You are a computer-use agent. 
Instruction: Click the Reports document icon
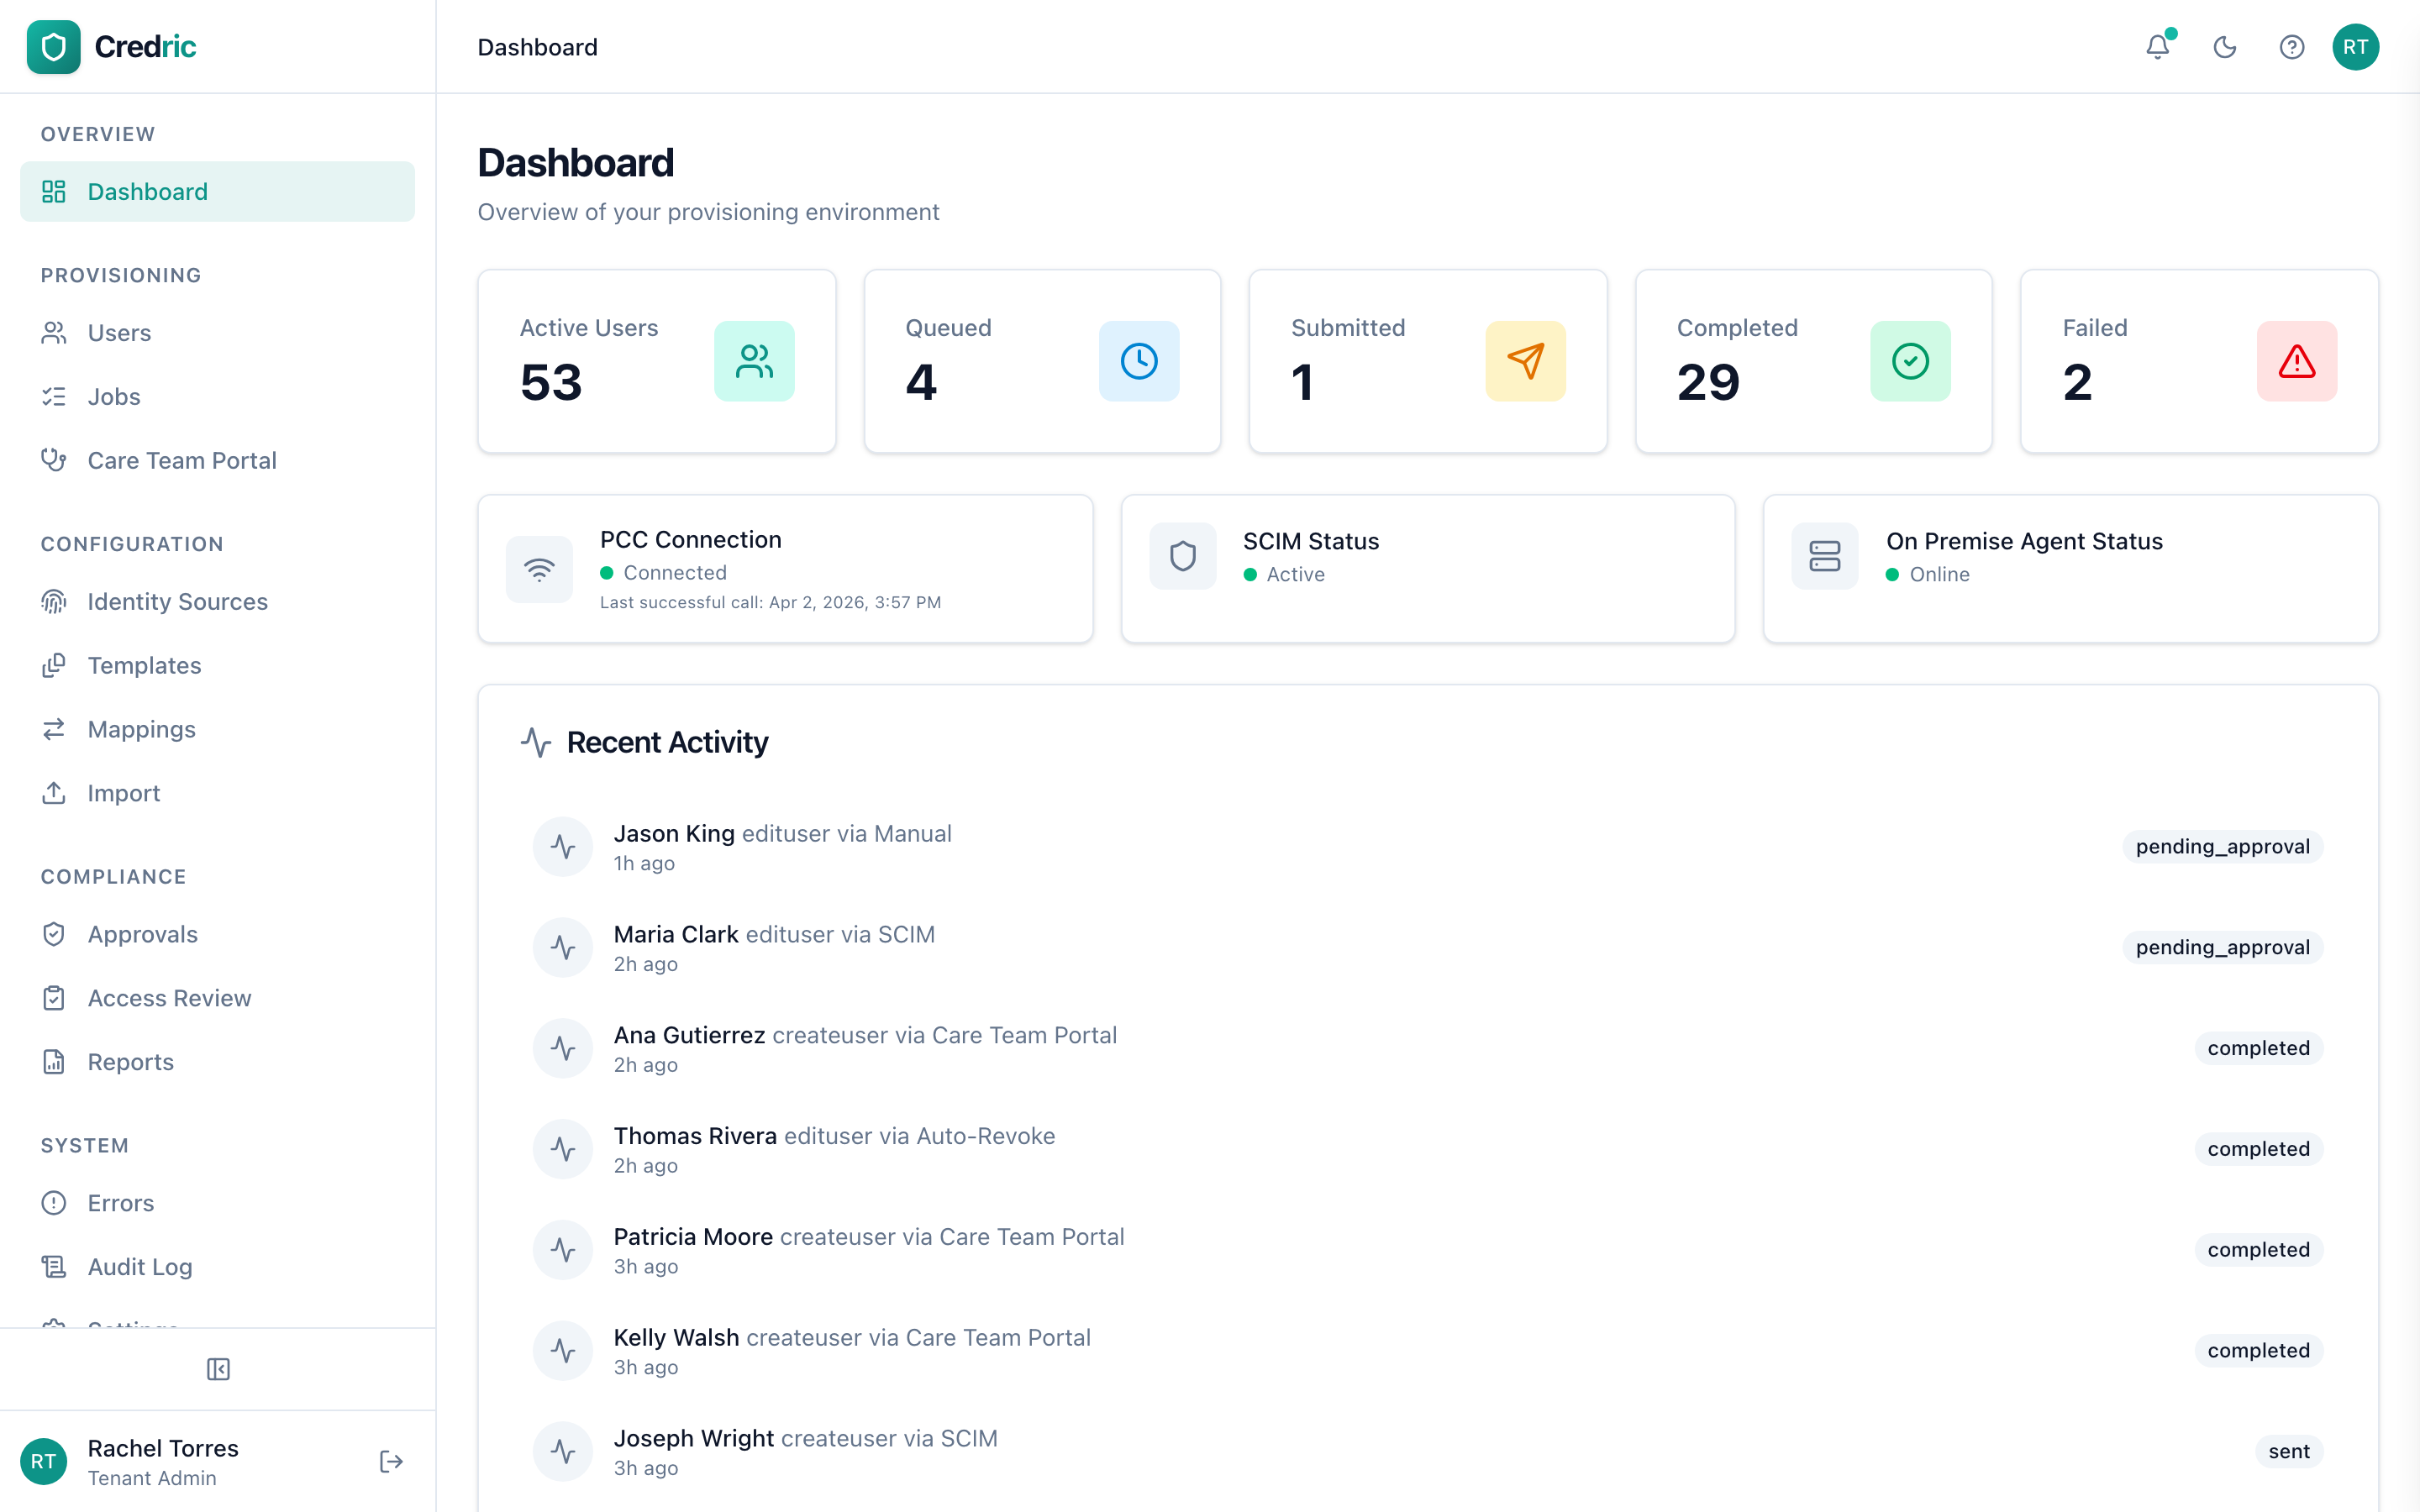point(54,1061)
